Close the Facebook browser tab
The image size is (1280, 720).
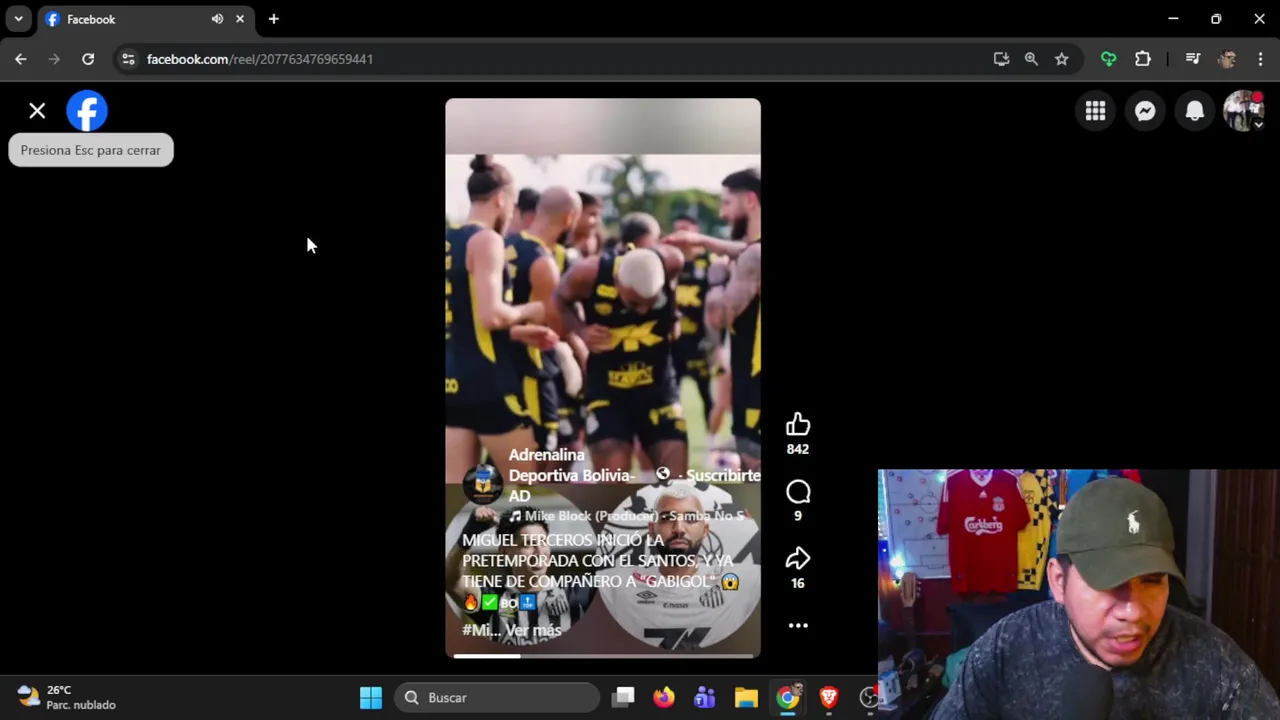240,19
